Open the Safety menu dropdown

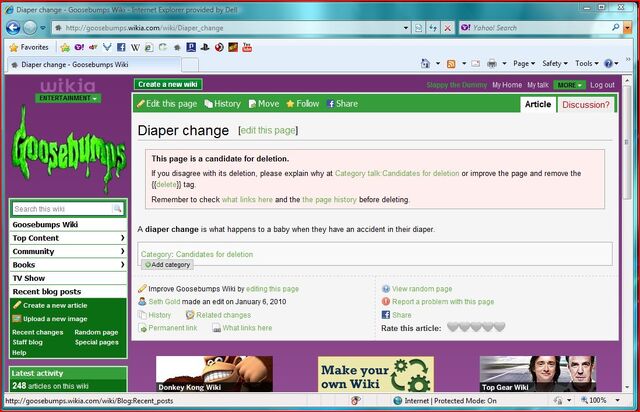pyautogui.click(x=555, y=63)
